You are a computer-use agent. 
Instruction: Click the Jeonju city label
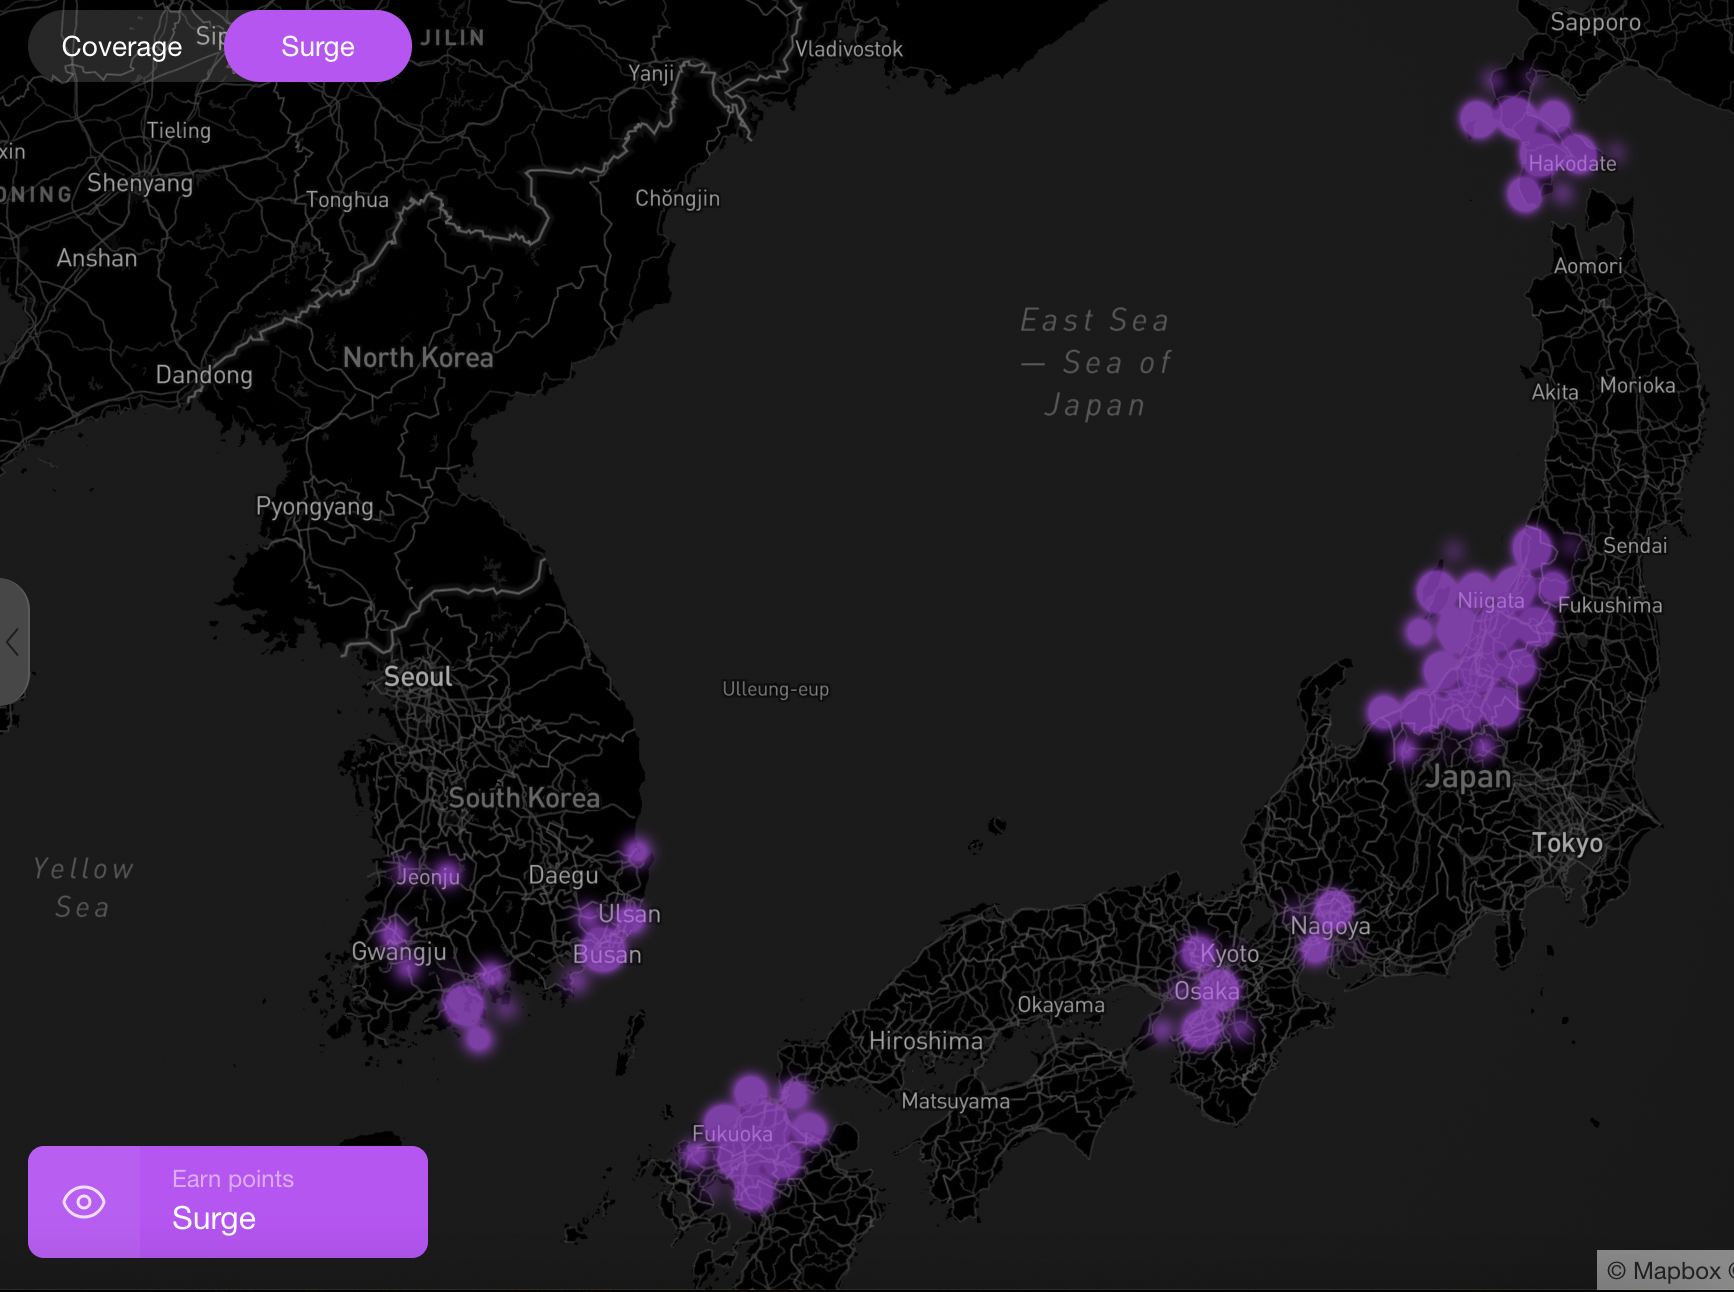pyautogui.click(x=429, y=877)
